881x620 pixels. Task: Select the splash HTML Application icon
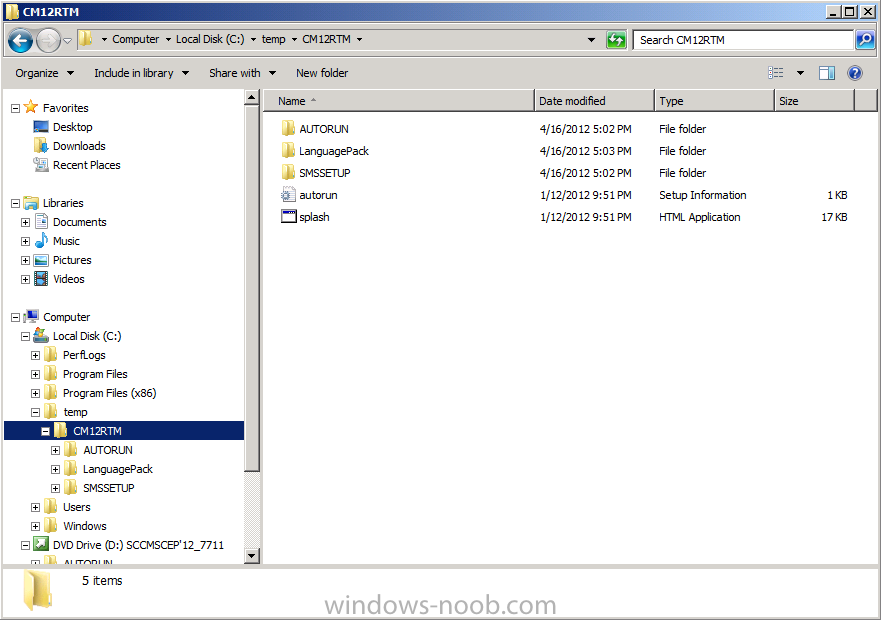click(288, 217)
